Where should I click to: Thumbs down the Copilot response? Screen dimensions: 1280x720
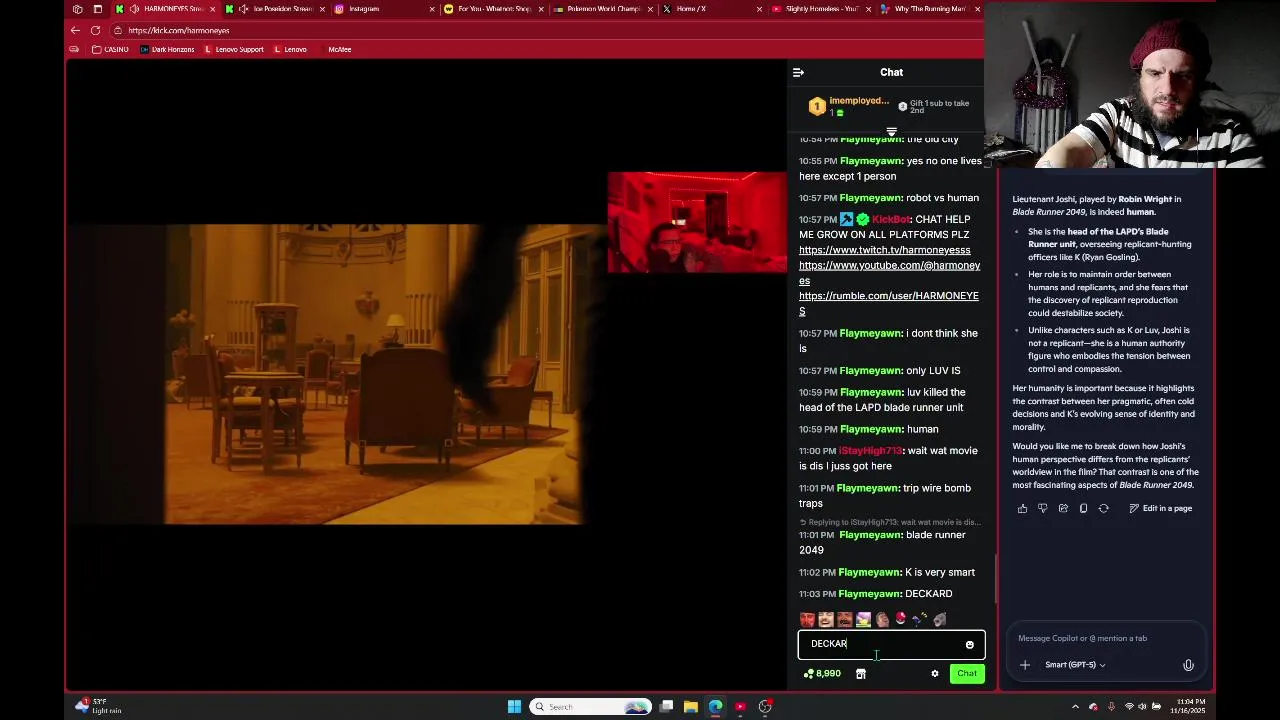[1042, 509]
